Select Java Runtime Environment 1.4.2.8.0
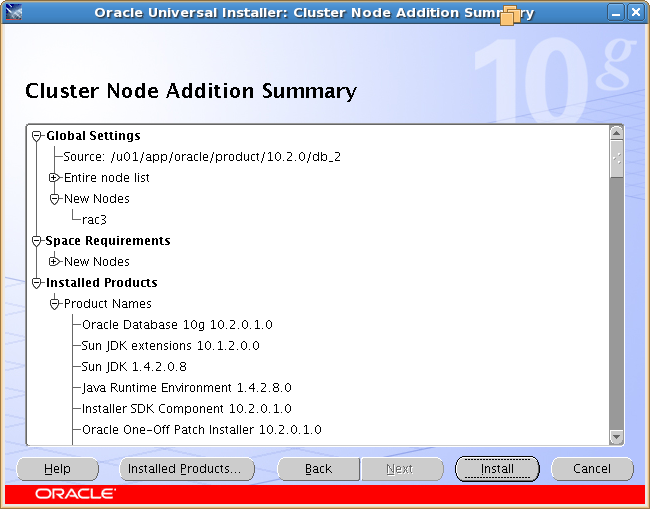The width and height of the screenshot is (650, 509). [187, 388]
